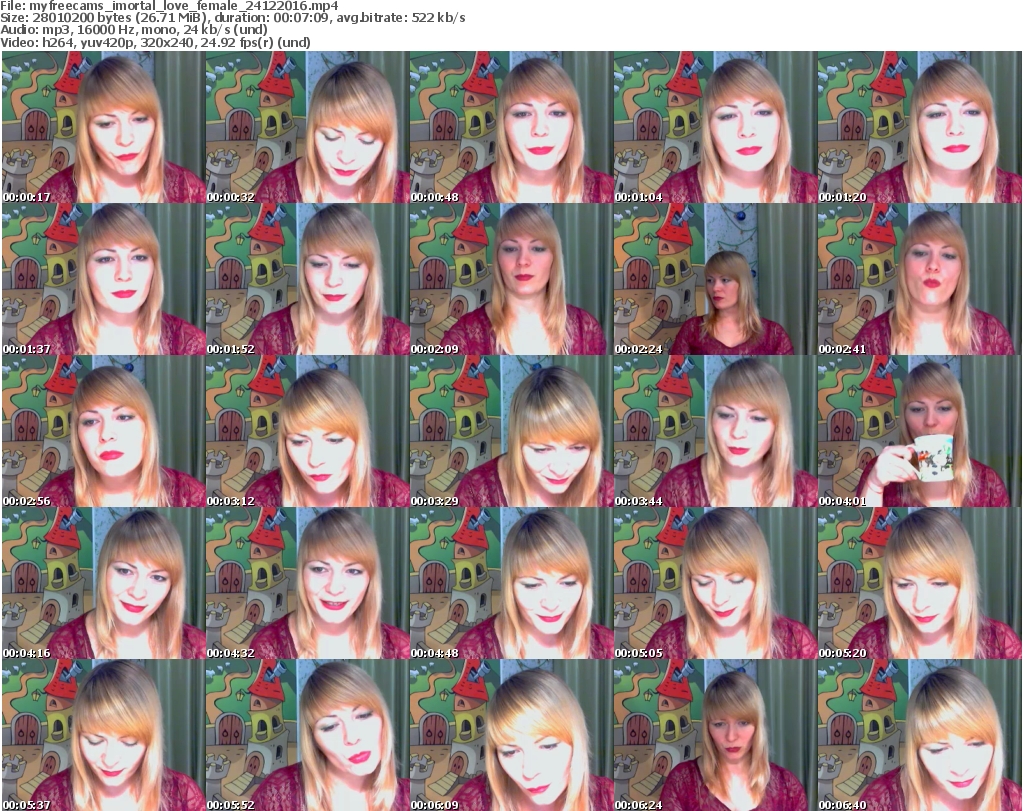Image resolution: width=1024 pixels, height=811 pixels.
Task: Choose the thumbnail frame stamped 00:05:52
Action: pos(308,735)
